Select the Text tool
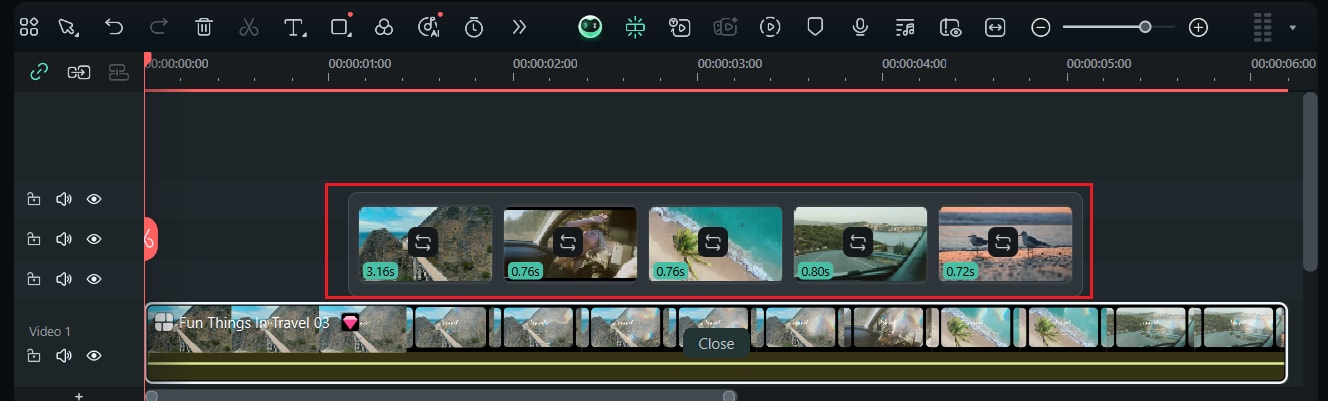This screenshot has height=401, width=1328. click(x=295, y=28)
